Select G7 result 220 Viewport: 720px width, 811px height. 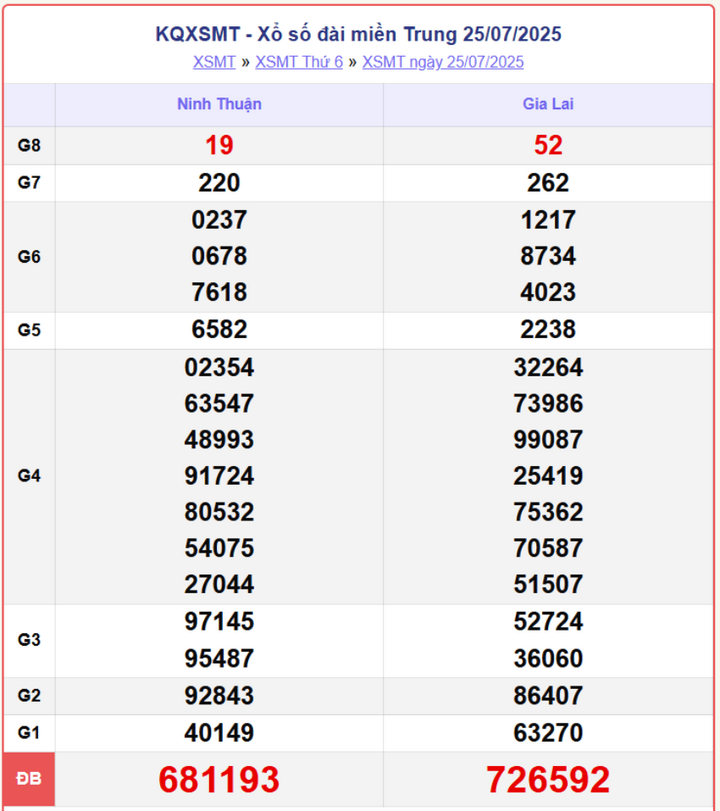pyautogui.click(x=219, y=183)
